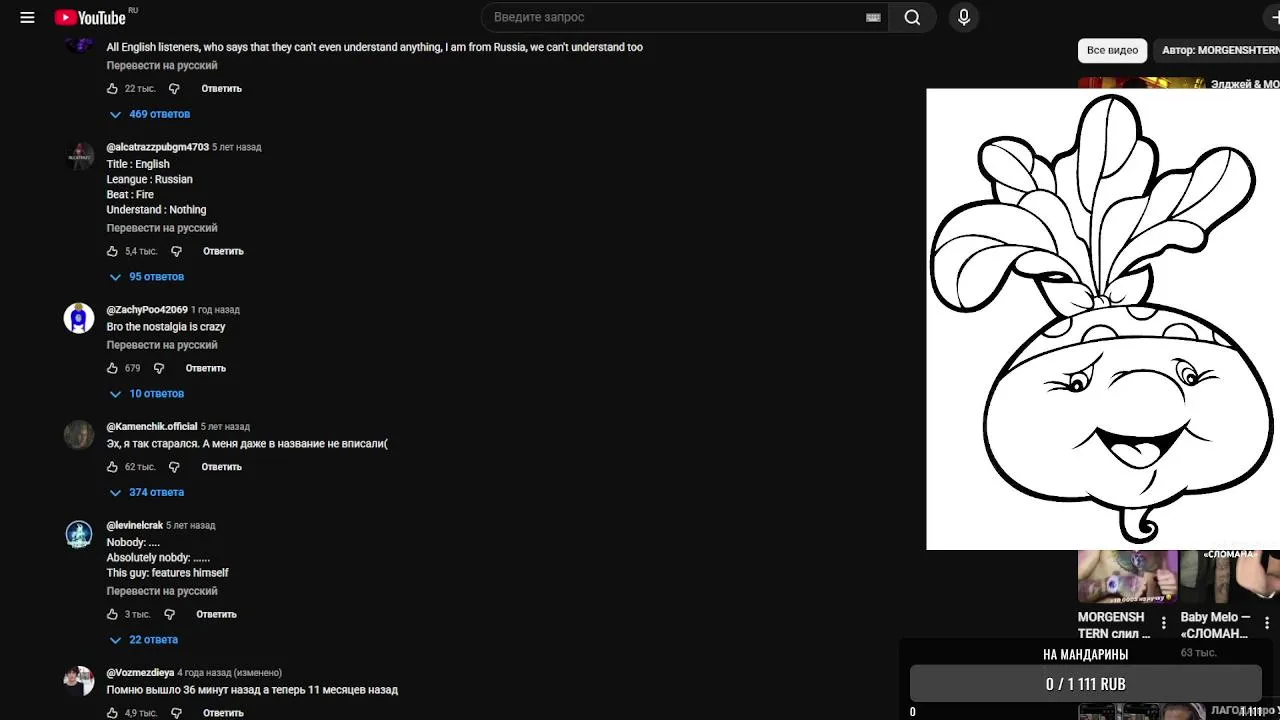
Task: Open the 'MORGENSHTERN слил ...' video title
Action: click(x=1114, y=625)
